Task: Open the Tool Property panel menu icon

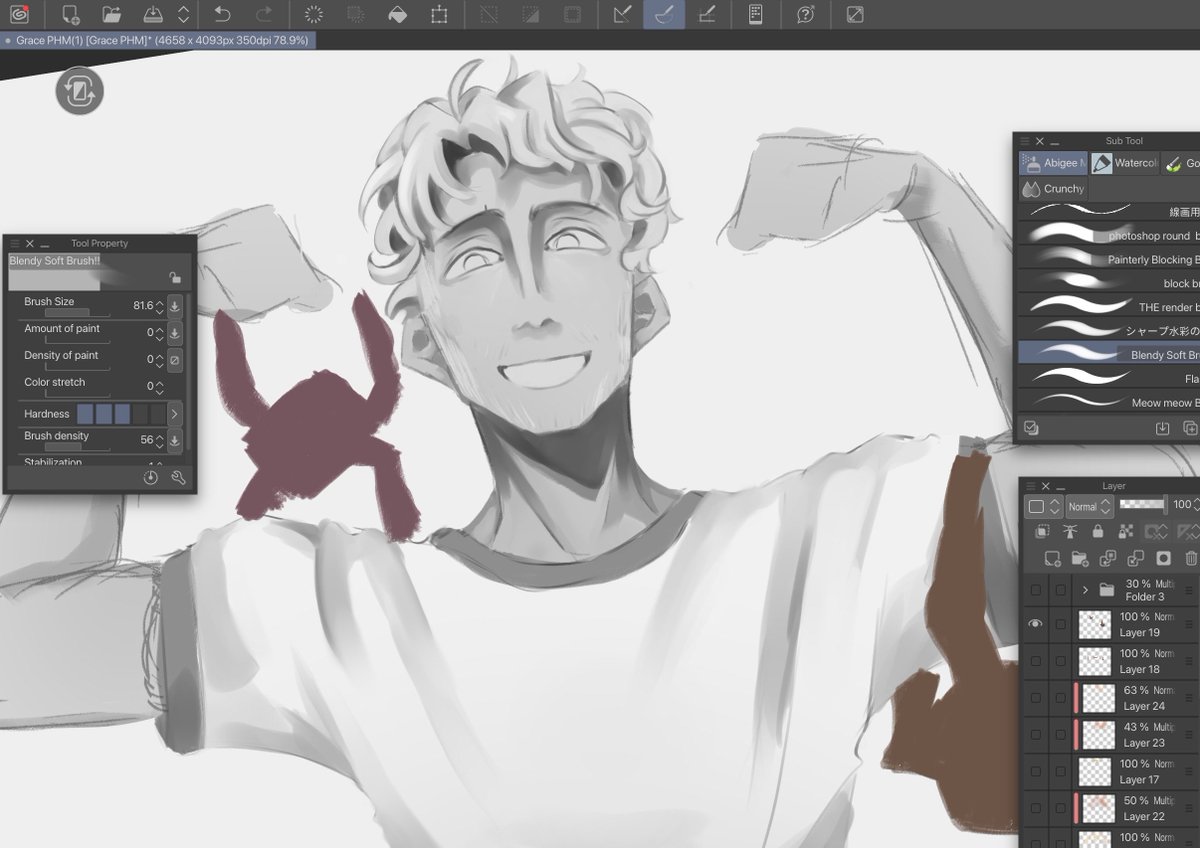Action: point(14,243)
